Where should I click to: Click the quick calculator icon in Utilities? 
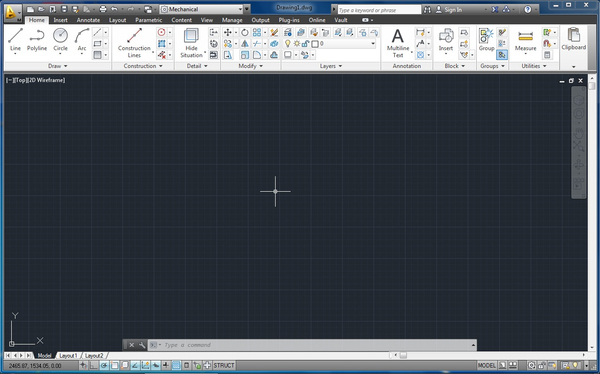(x=547, y=55)
